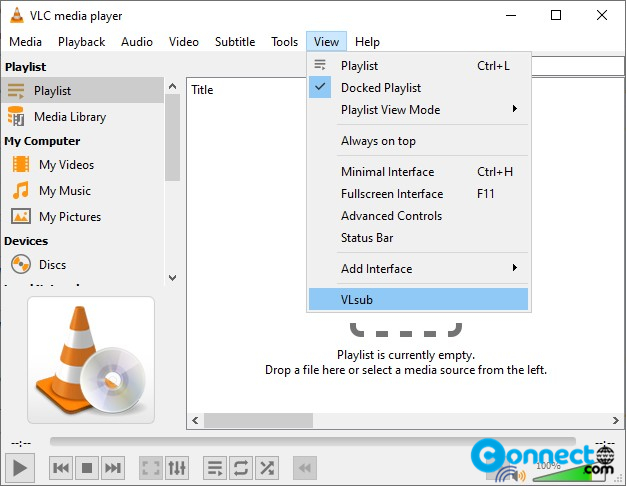Open the Playback menu
The height and width of the screenshot is (486, 626).
(81, 42)
